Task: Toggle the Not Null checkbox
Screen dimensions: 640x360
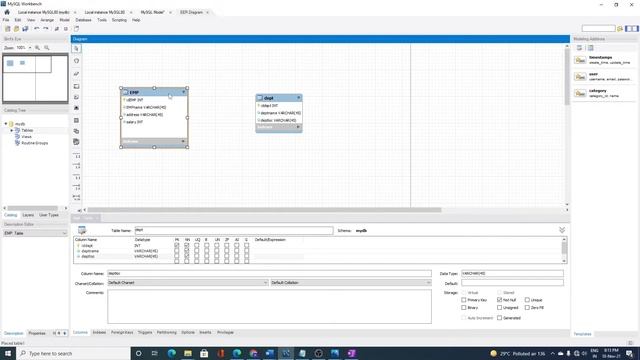Action: 499,300
